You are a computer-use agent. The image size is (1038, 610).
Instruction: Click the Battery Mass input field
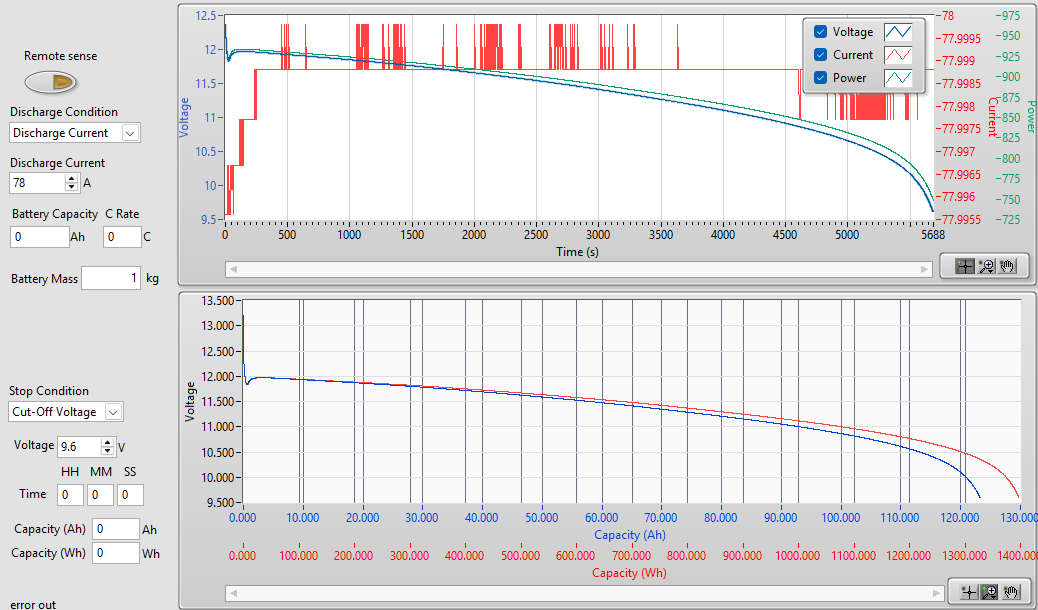(x=111, y=279)
